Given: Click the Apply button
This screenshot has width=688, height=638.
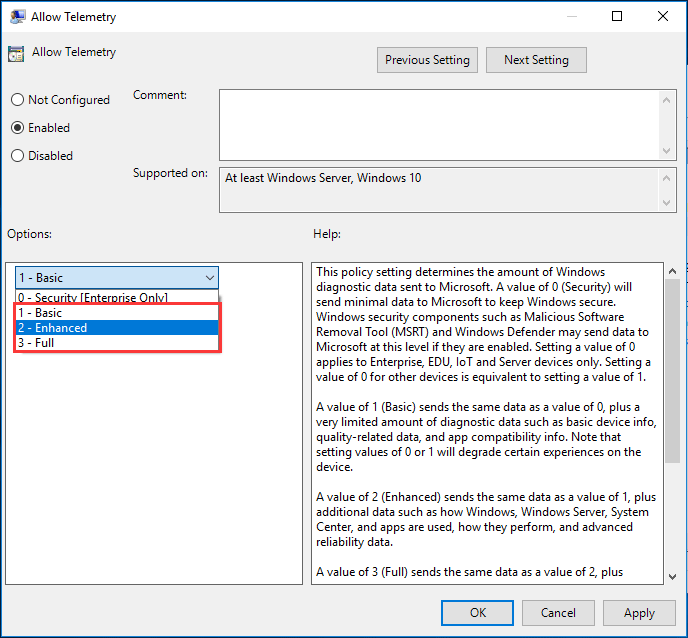Looking at the screenshot, I should click(x=639, y=613).
